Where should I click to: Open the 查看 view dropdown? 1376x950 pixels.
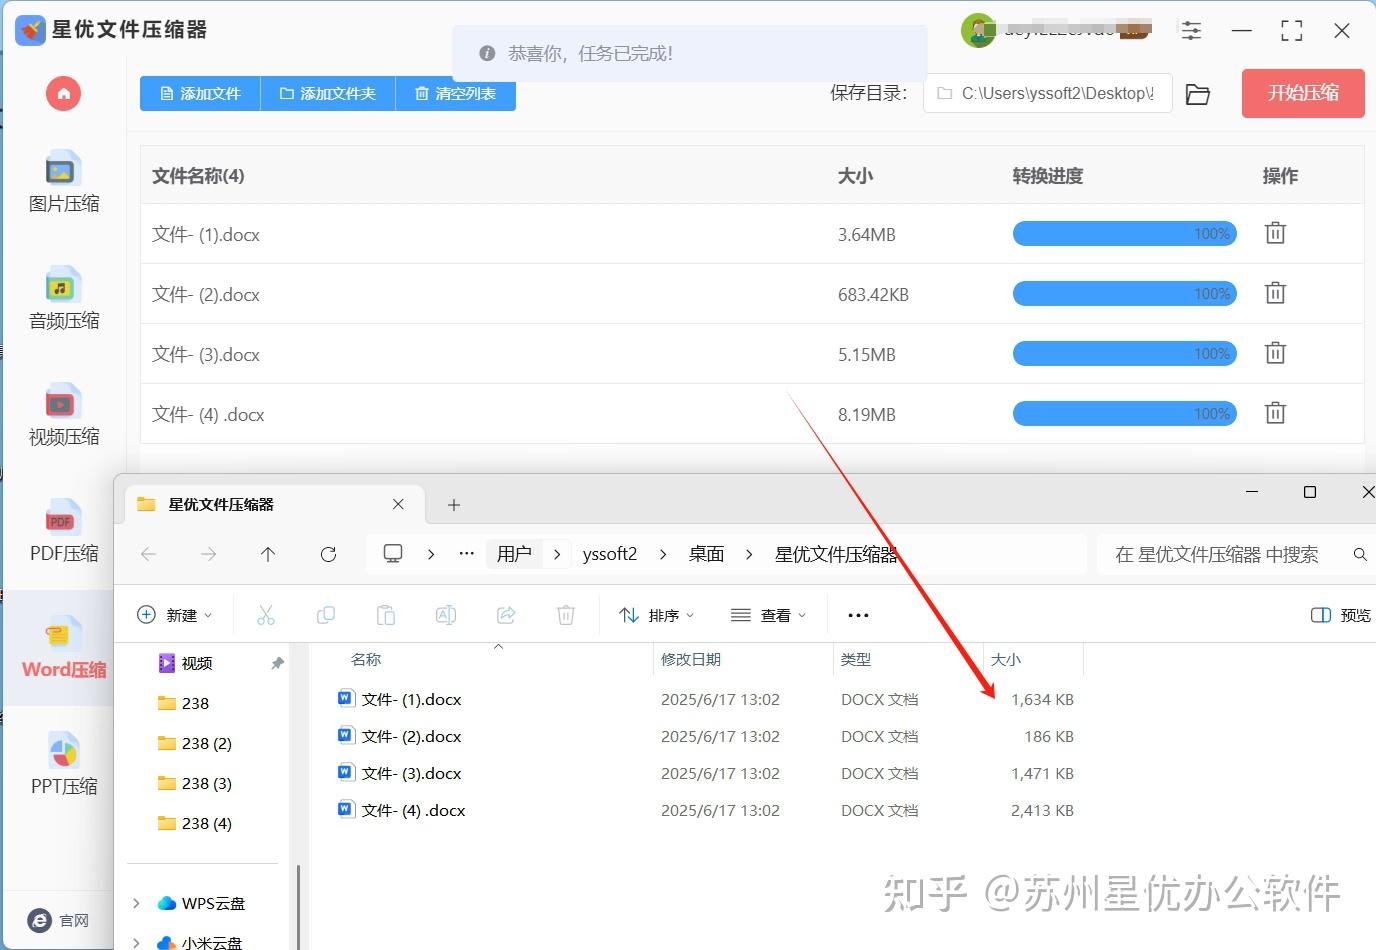(x=768, y=615)
